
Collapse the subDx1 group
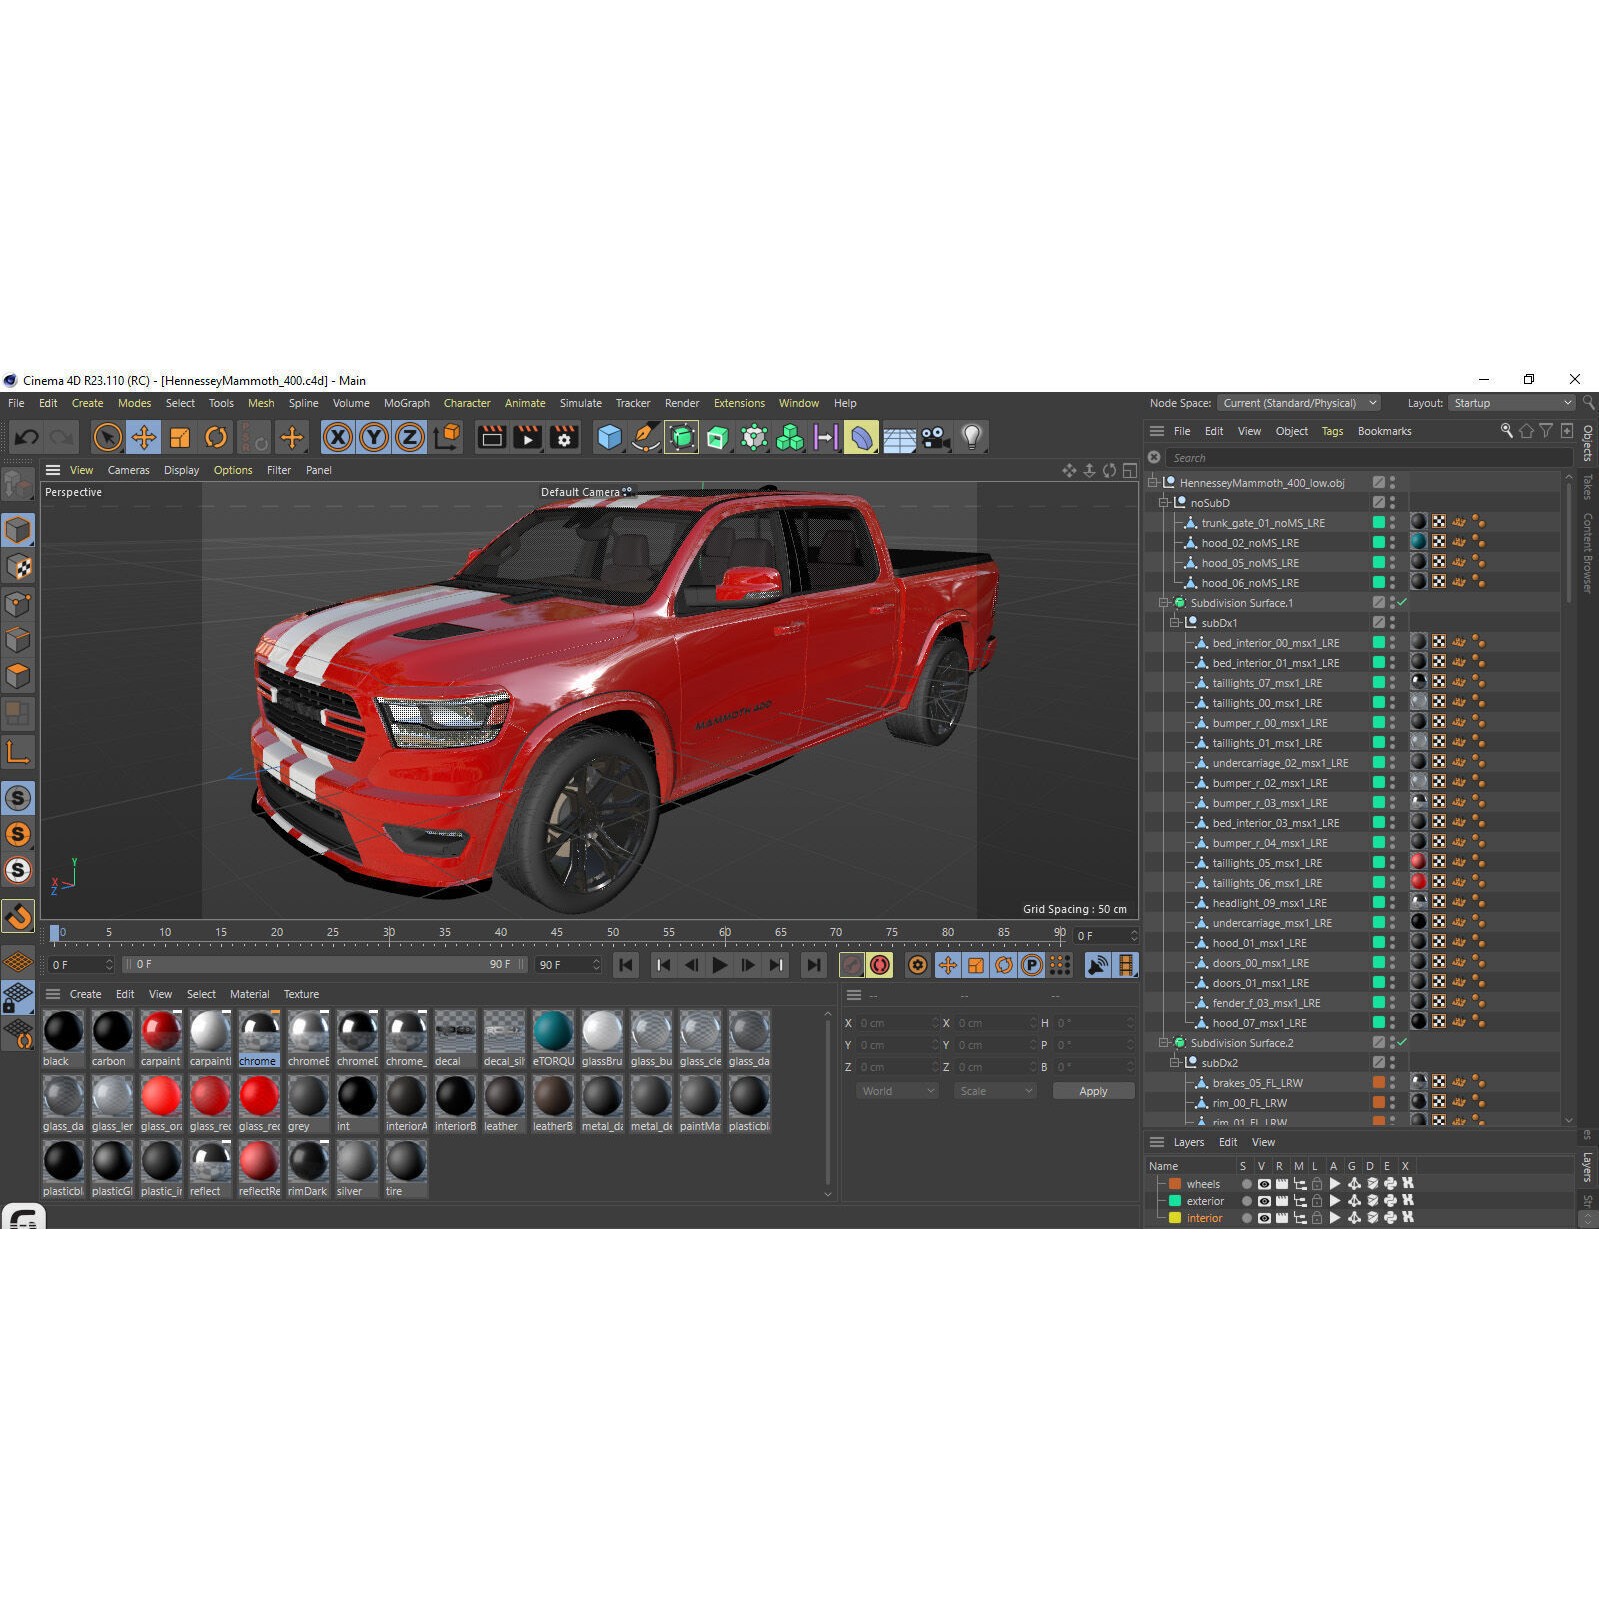click(x=1175, y=623)
